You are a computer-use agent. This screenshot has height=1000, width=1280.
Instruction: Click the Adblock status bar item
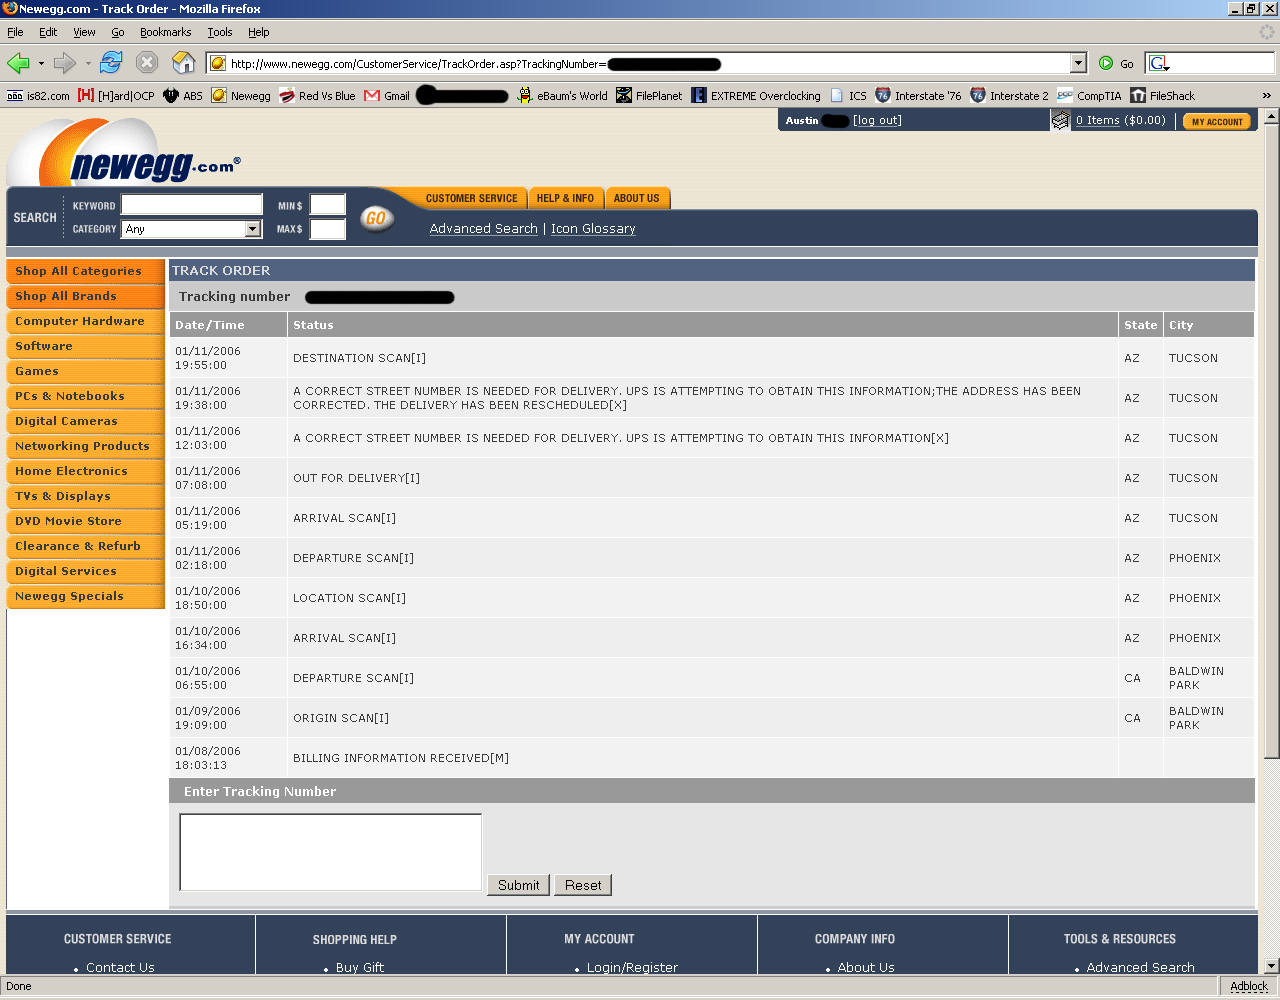[x=1249, y=986]
